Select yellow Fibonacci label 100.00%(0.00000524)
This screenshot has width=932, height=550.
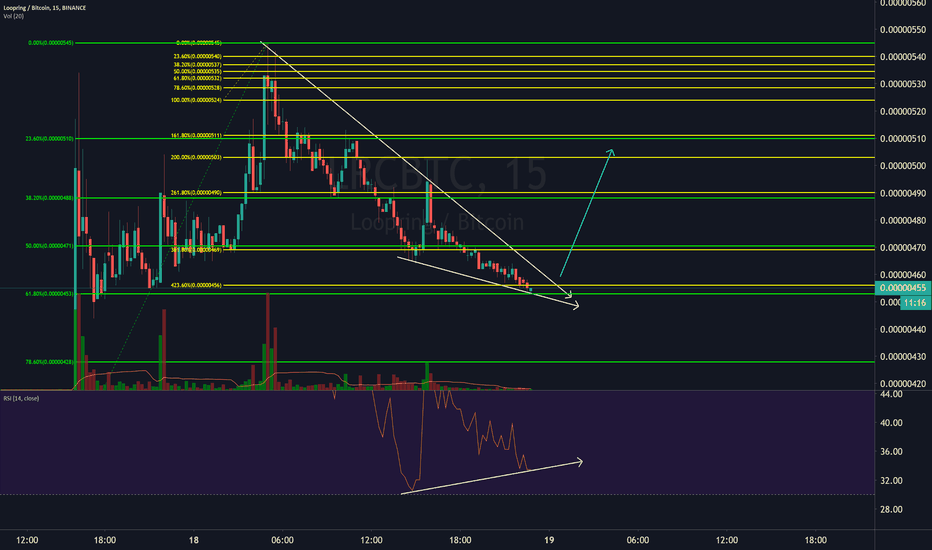point(197,100)
